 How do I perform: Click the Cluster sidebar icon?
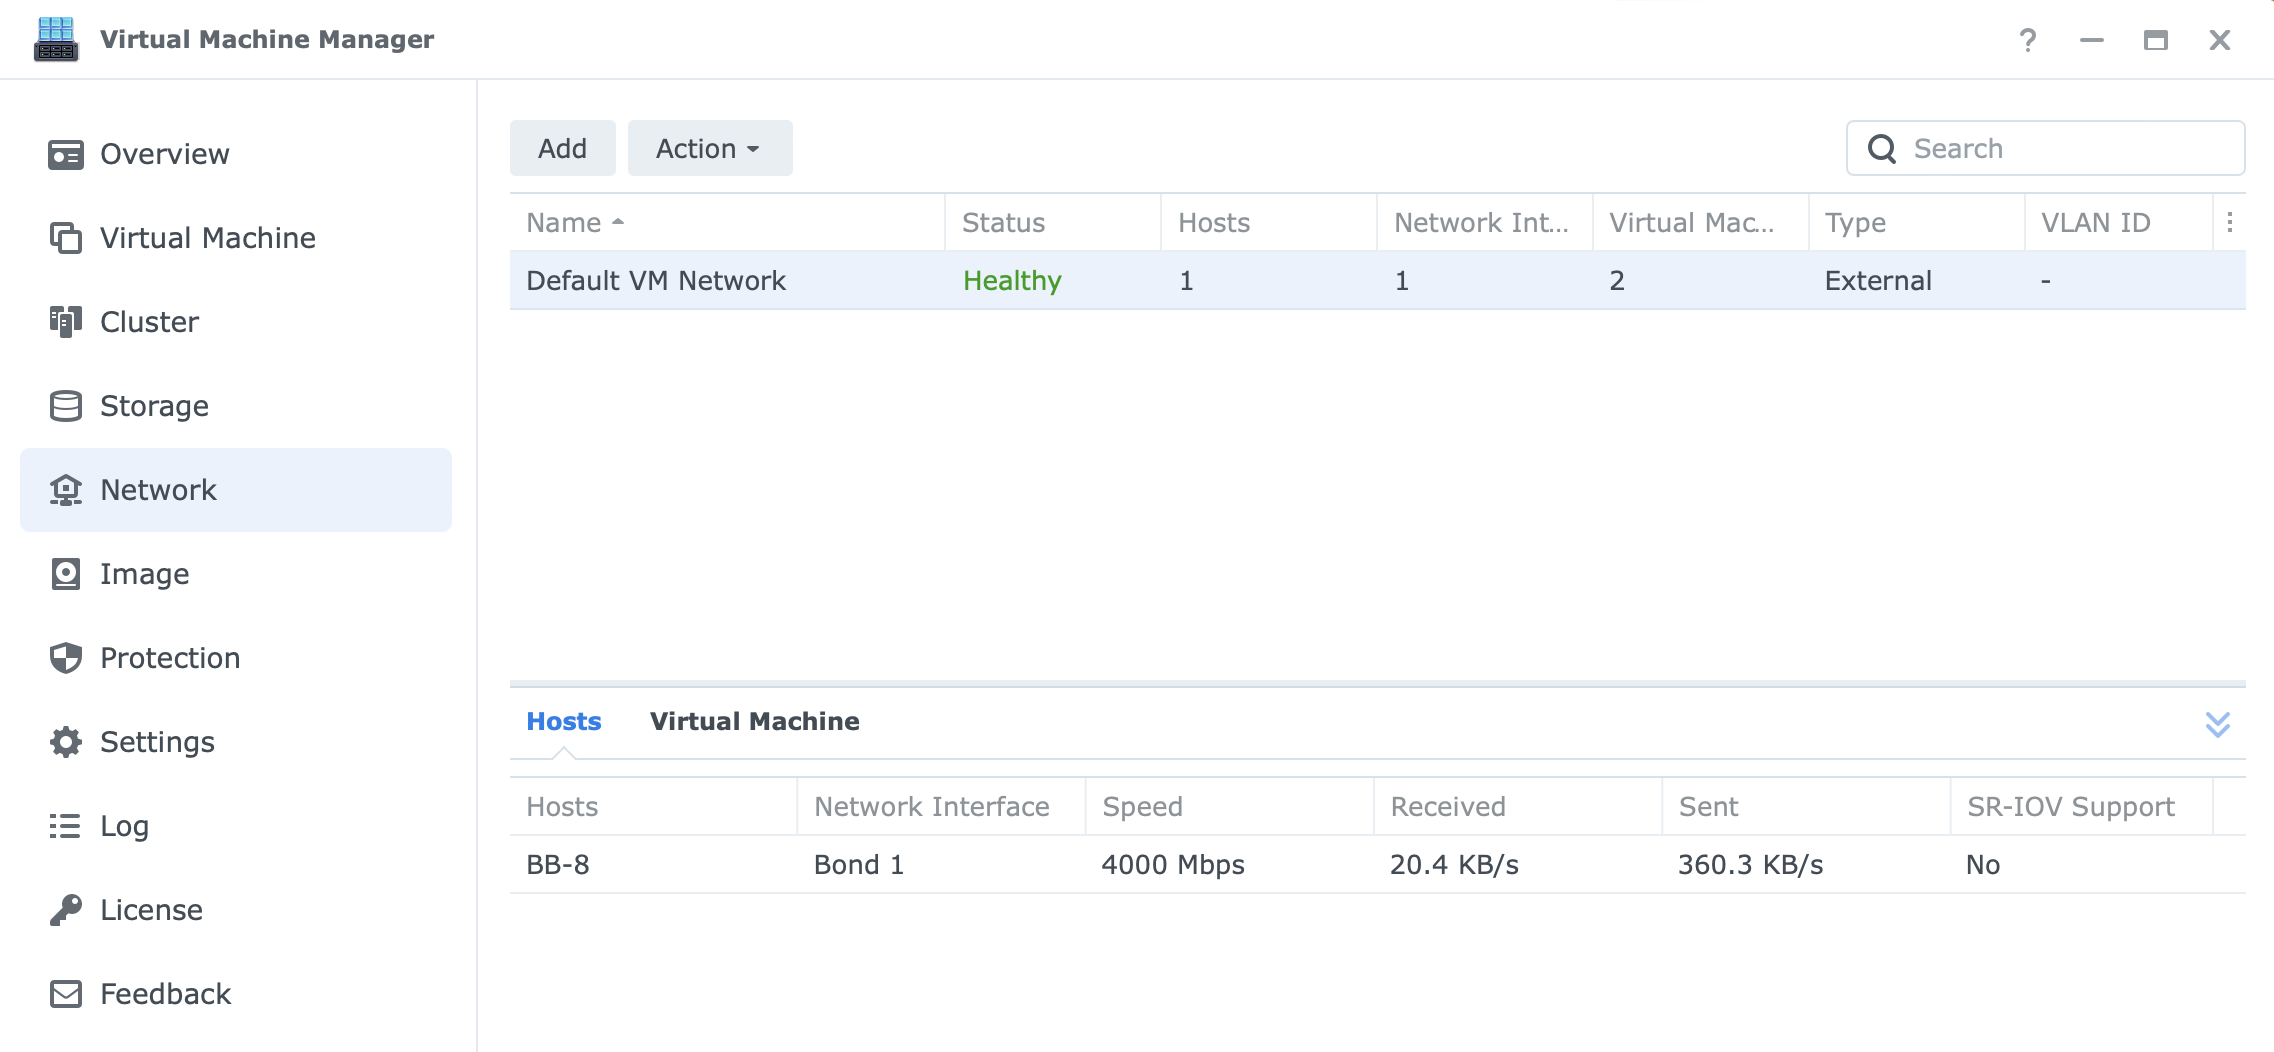[x=66, y=322]
